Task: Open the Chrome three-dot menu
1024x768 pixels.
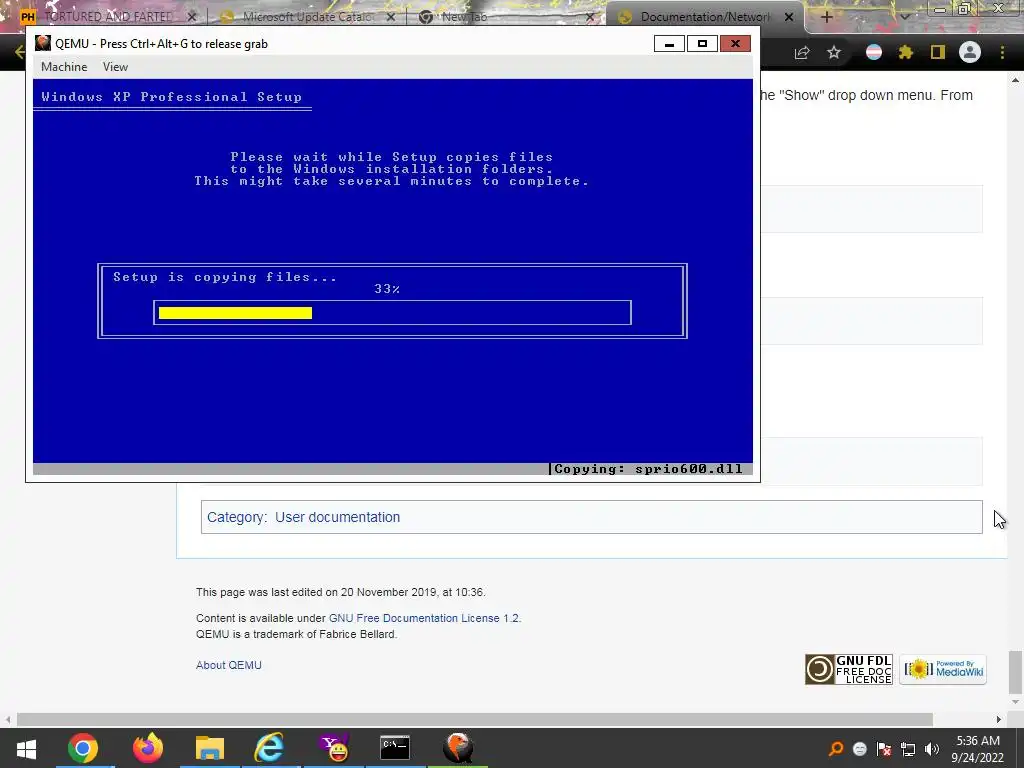Action: pos(1002,52)
